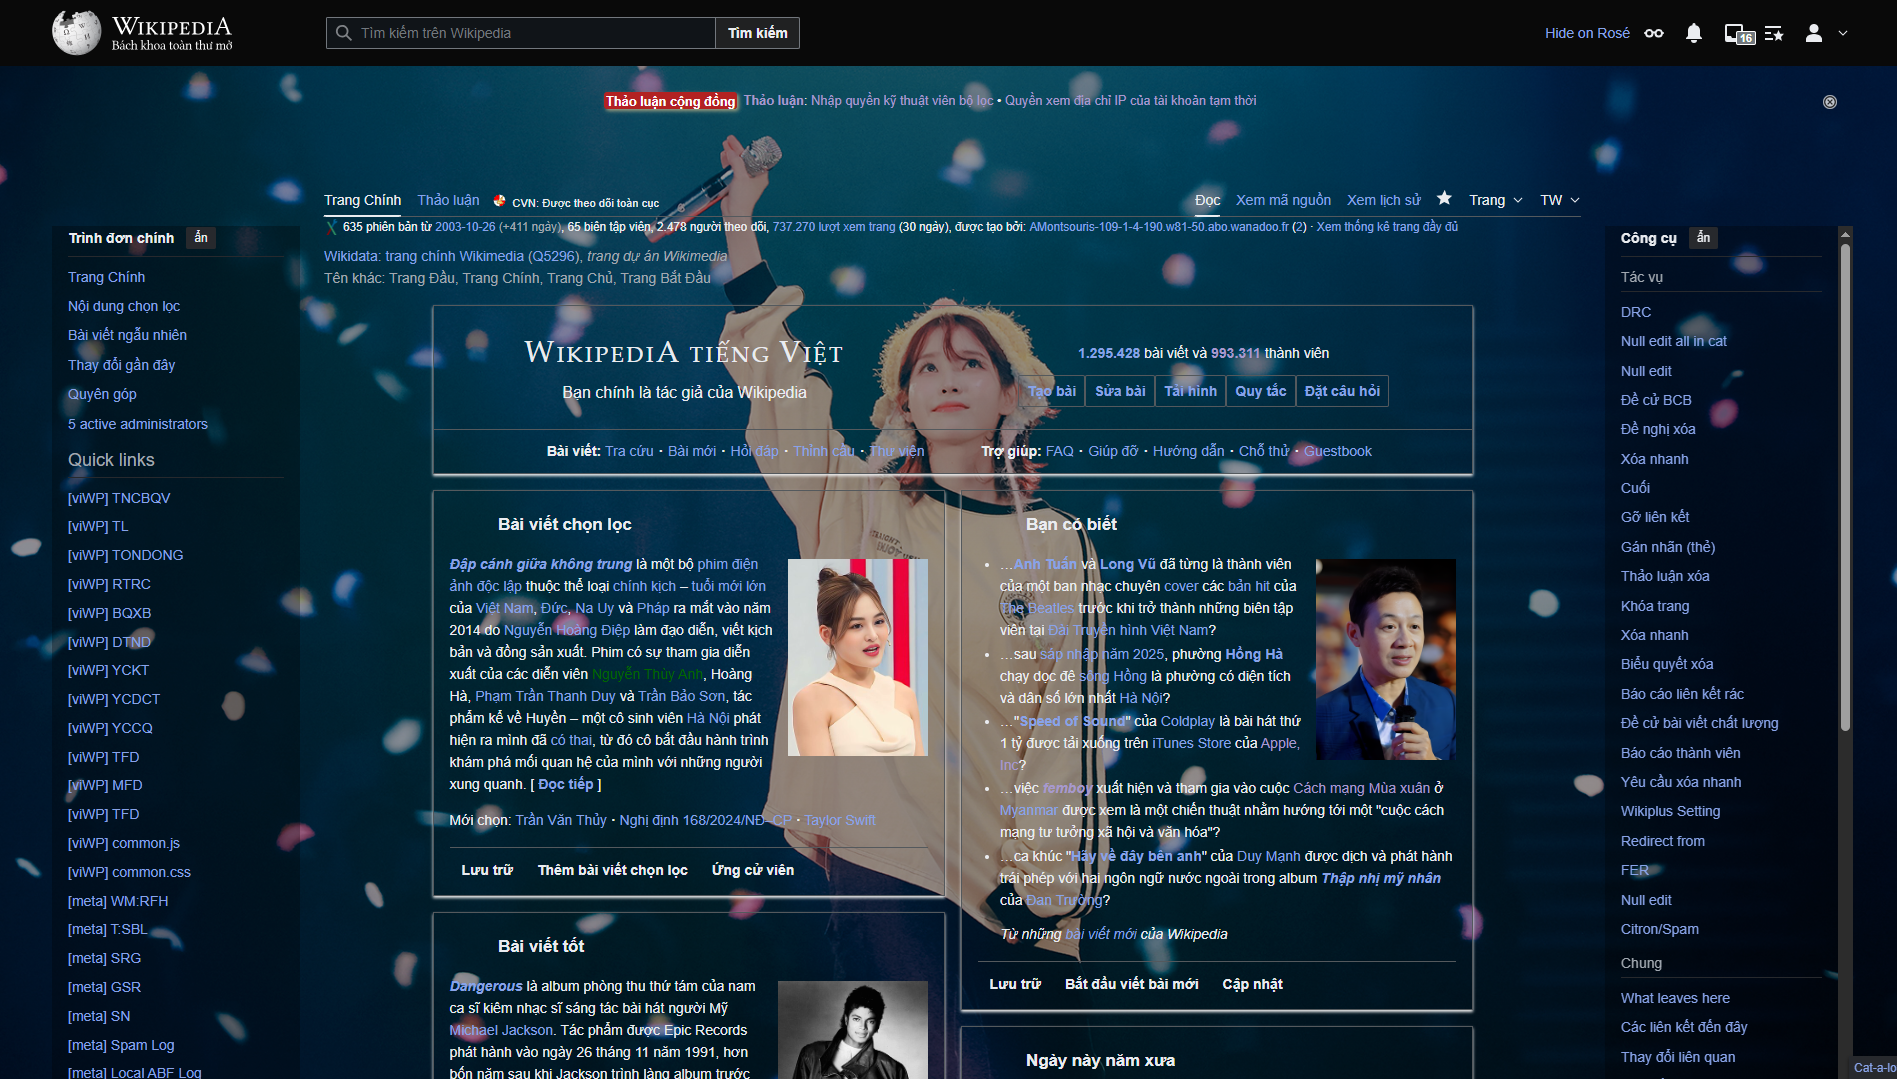
Task: Hide the Trình đơn chính sidebar
Action: click(201, 237)
